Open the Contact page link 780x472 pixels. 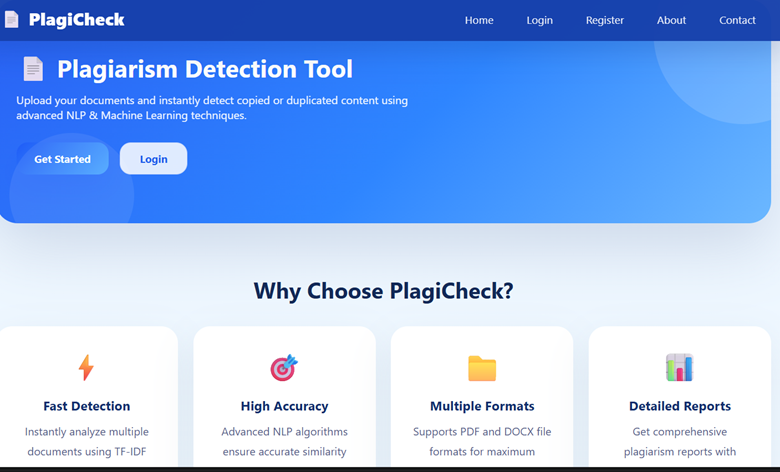[x=737, y=20]
